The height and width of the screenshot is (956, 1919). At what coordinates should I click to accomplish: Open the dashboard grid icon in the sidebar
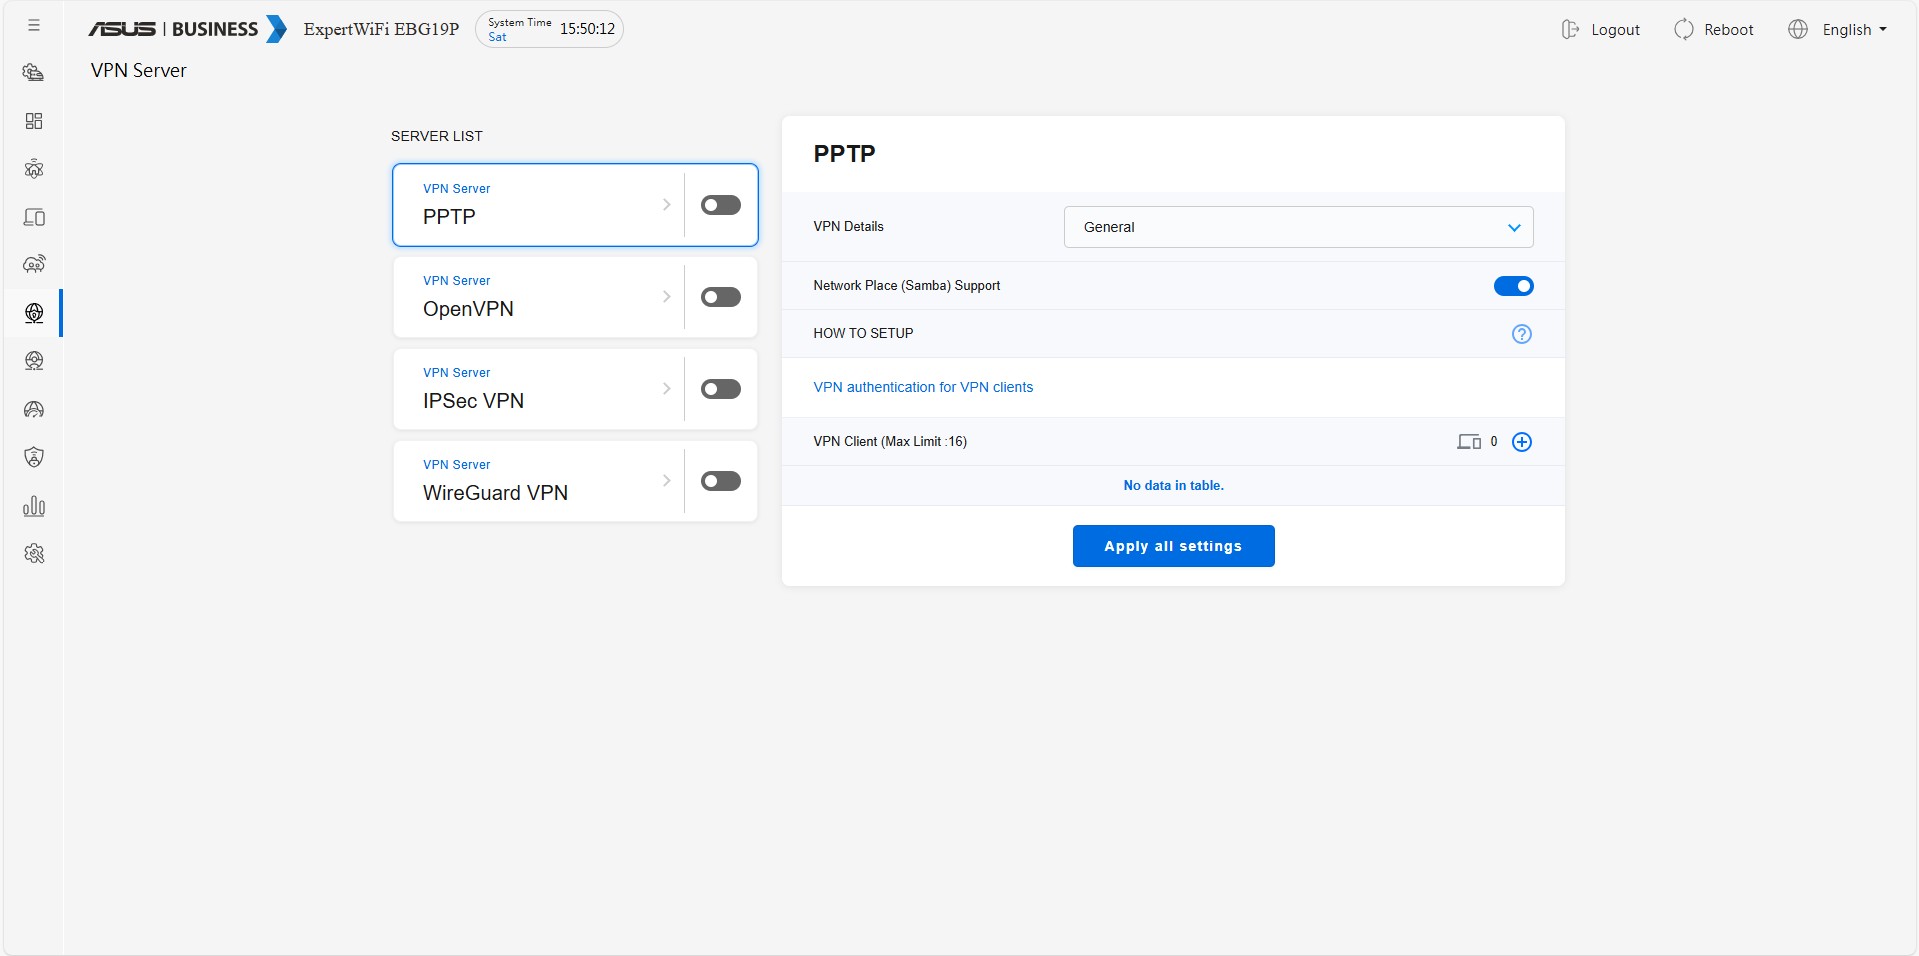pos(34,121)
